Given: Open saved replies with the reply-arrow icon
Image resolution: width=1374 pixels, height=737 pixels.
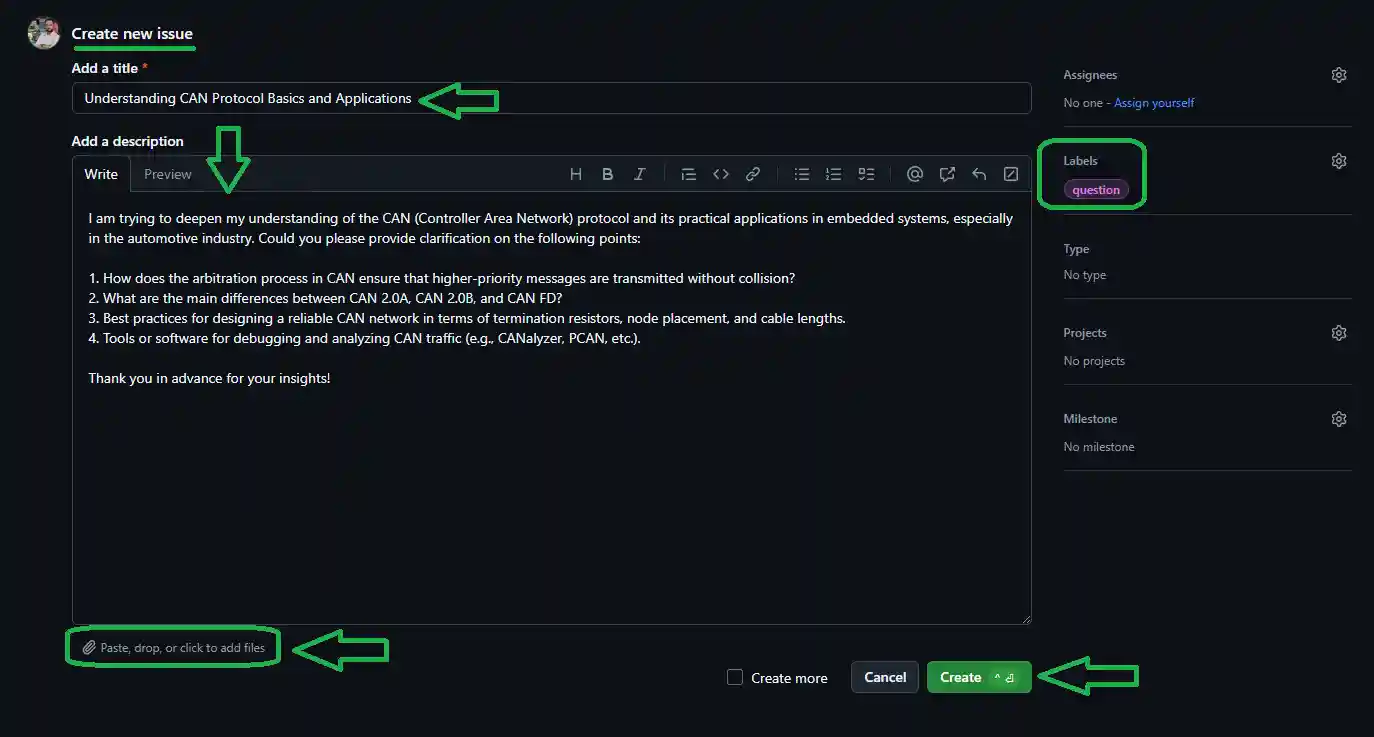Looking at the screenshot, I should pyautogui.click(x=979, y=174).
